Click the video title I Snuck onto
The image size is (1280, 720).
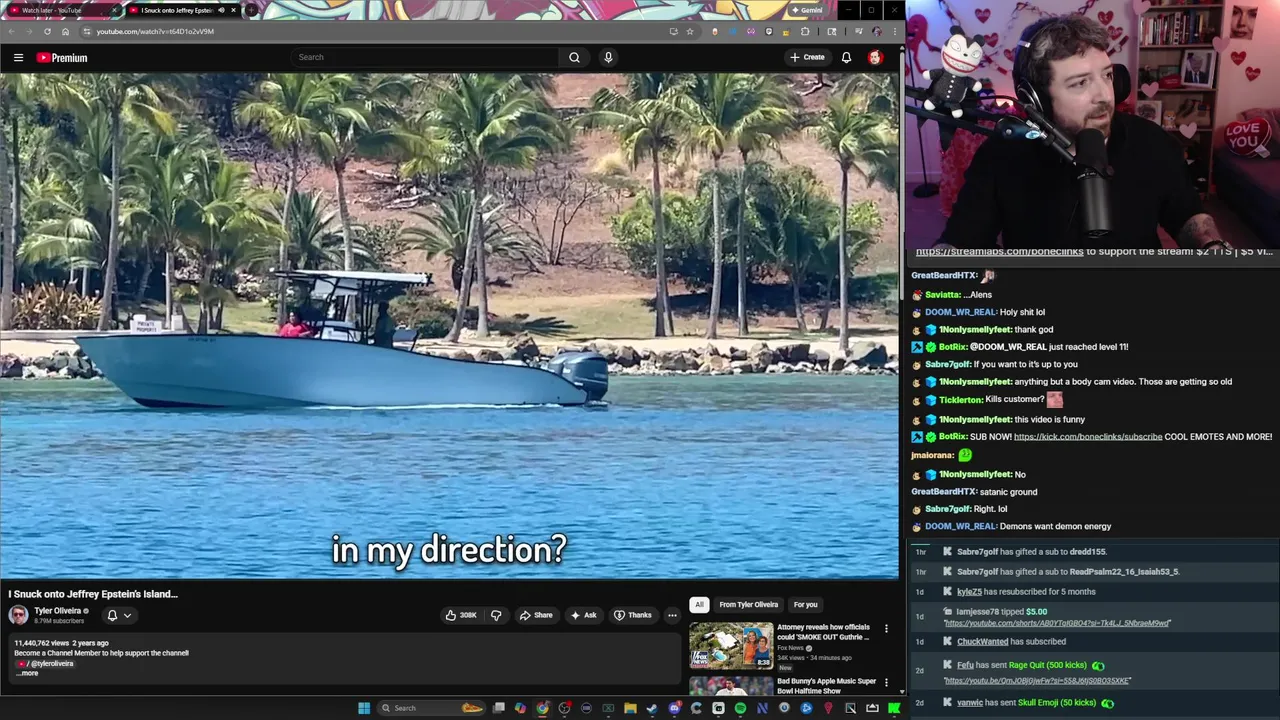93,594
